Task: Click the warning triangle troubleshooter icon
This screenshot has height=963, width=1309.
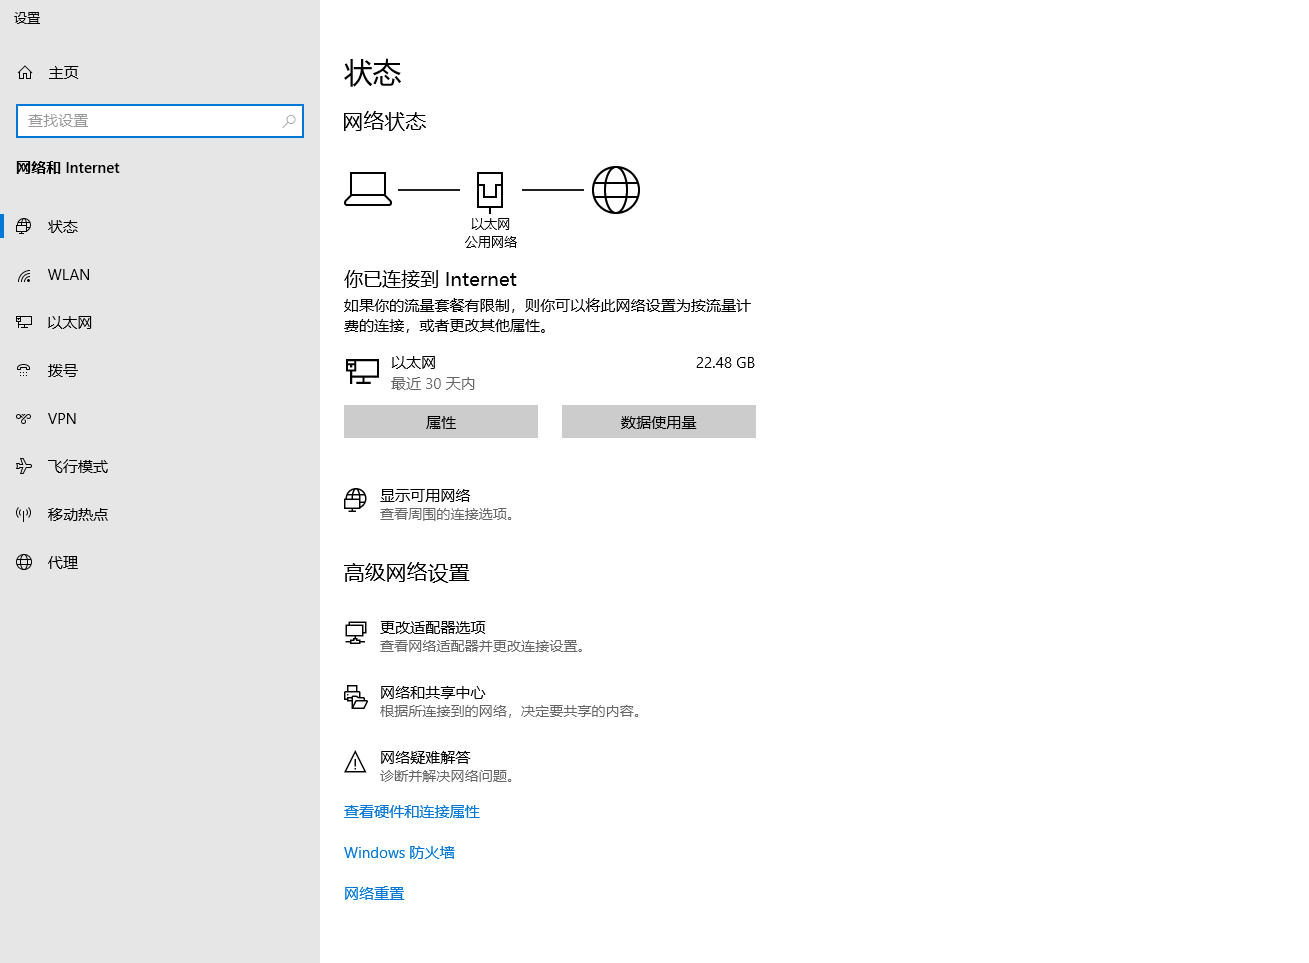Action: tap(355, 763)
